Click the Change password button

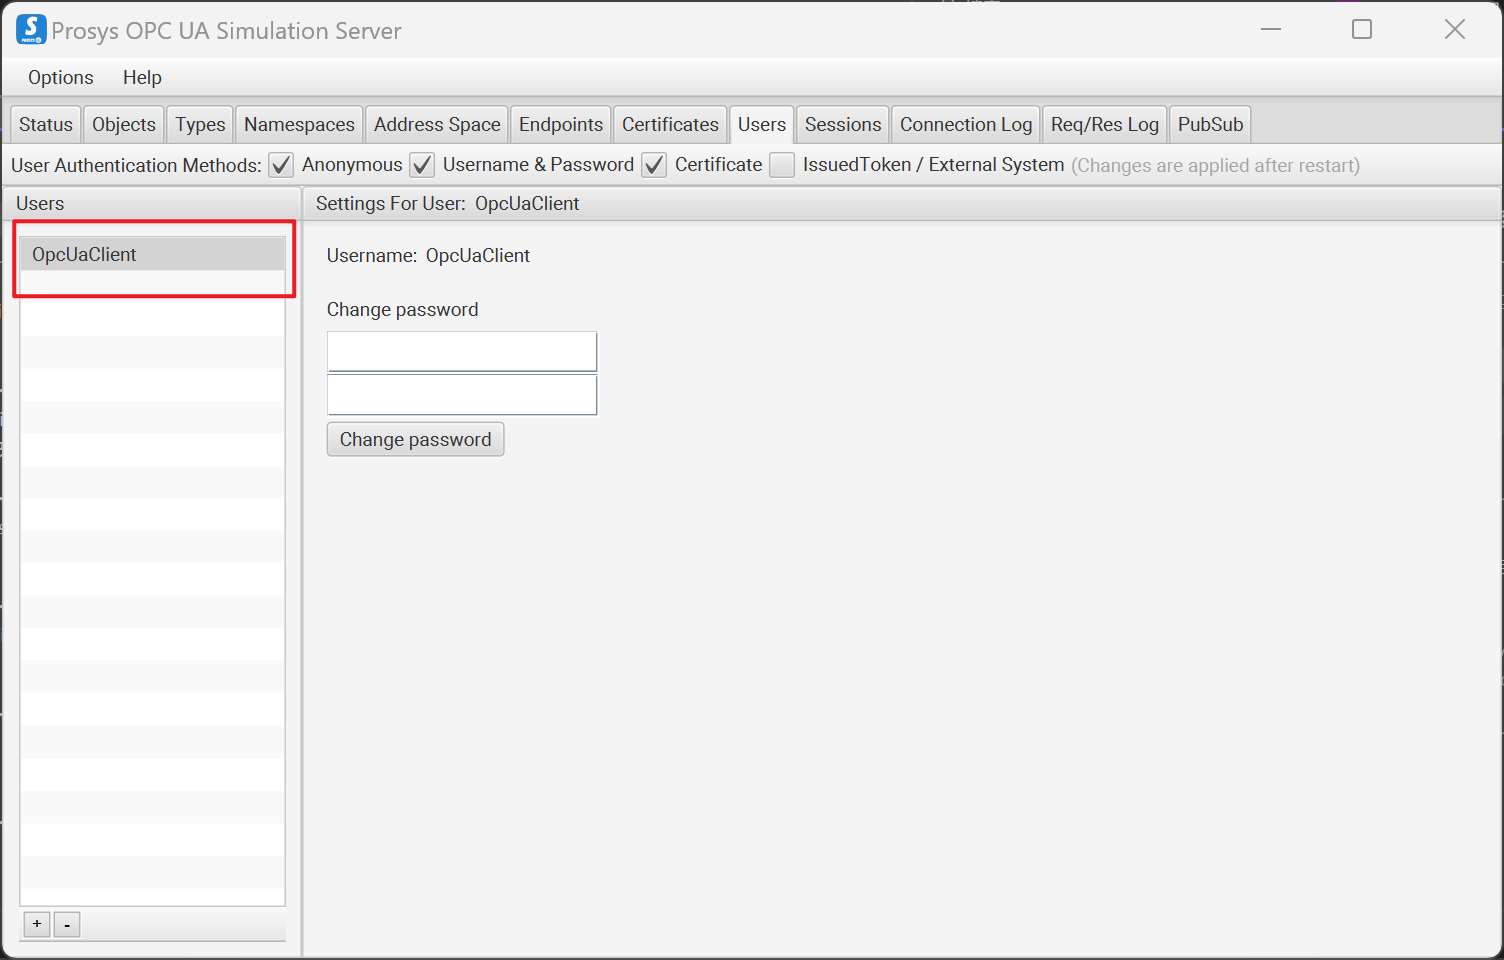click(415, 440)
